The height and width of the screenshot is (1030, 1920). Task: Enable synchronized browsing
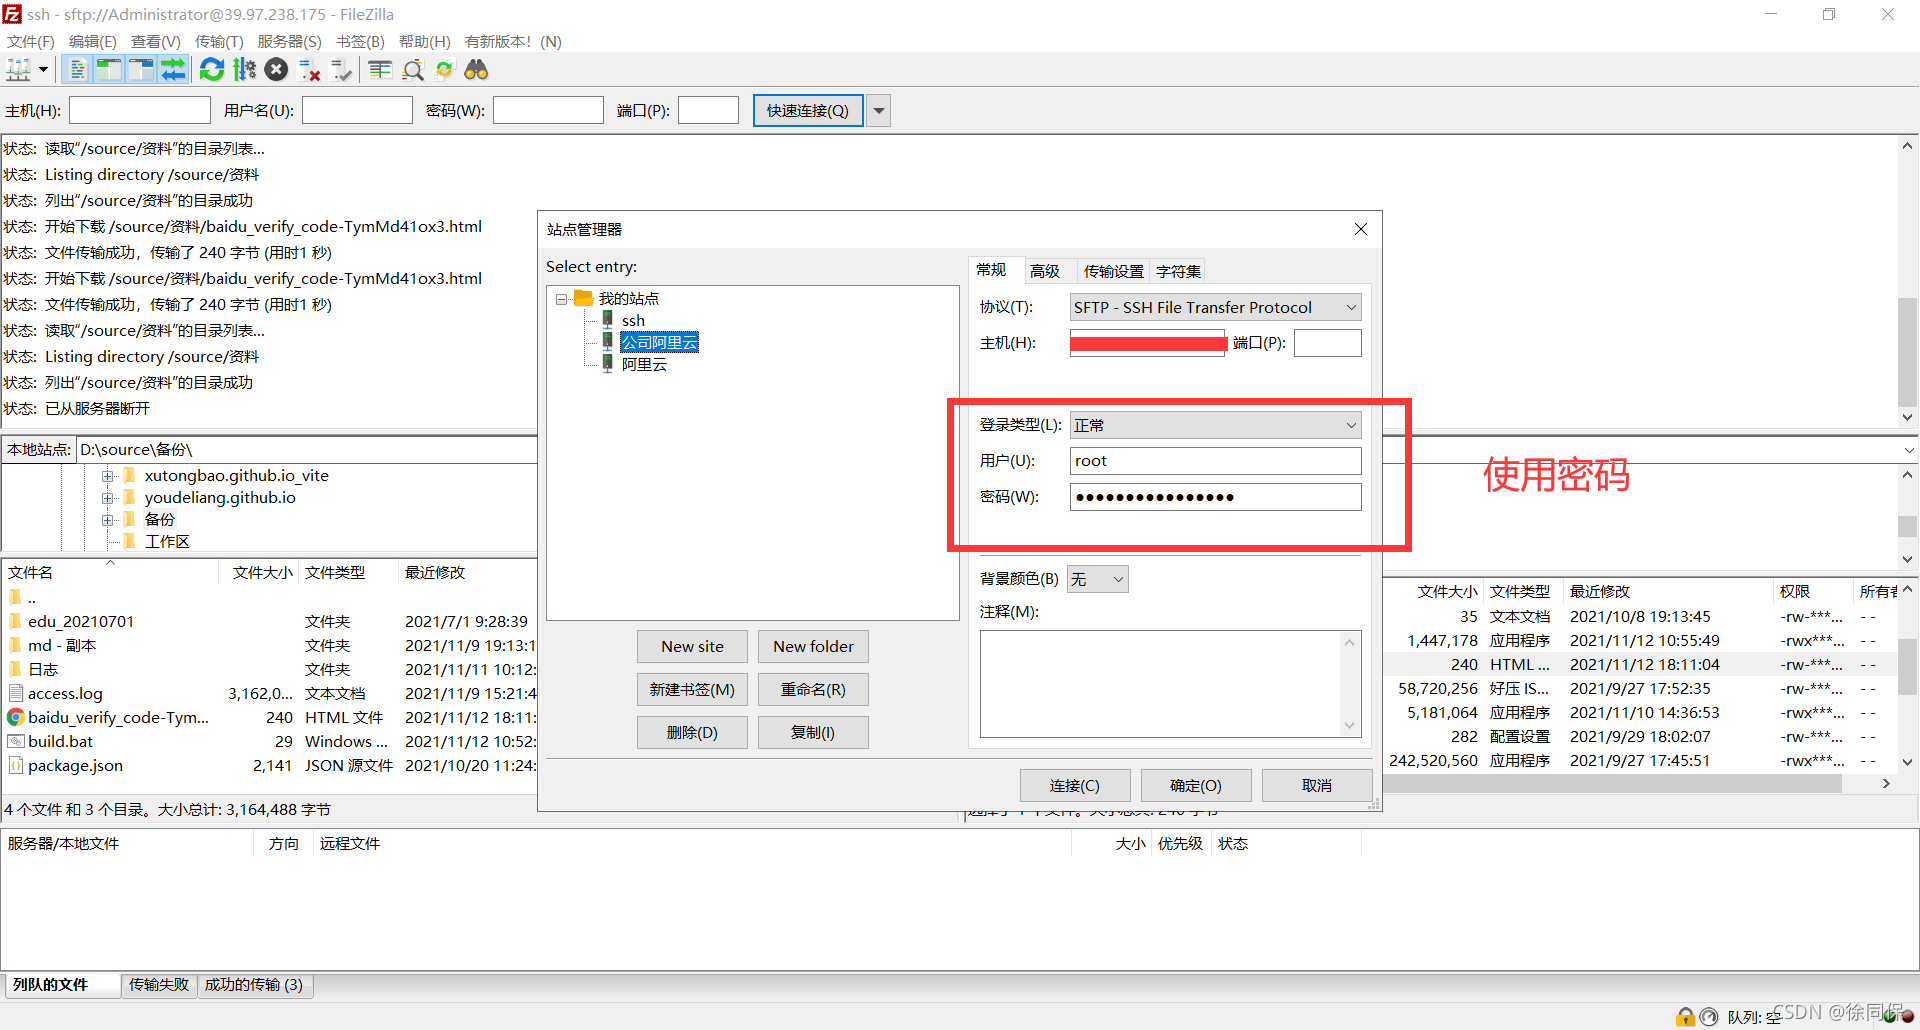click(x=444, y=69)
